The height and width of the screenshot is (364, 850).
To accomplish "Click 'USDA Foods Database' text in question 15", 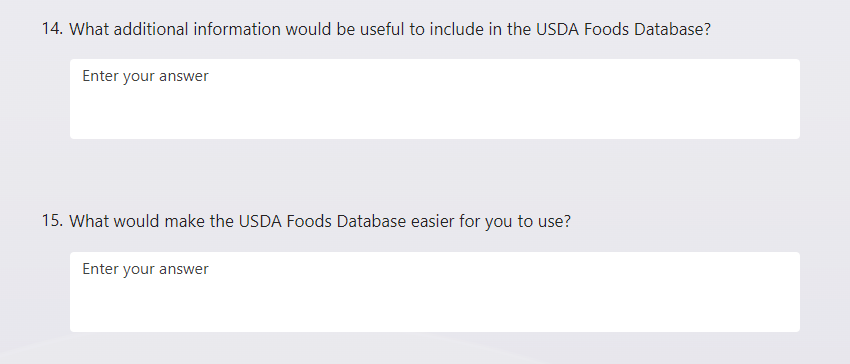I will click(x=322, y=221).
